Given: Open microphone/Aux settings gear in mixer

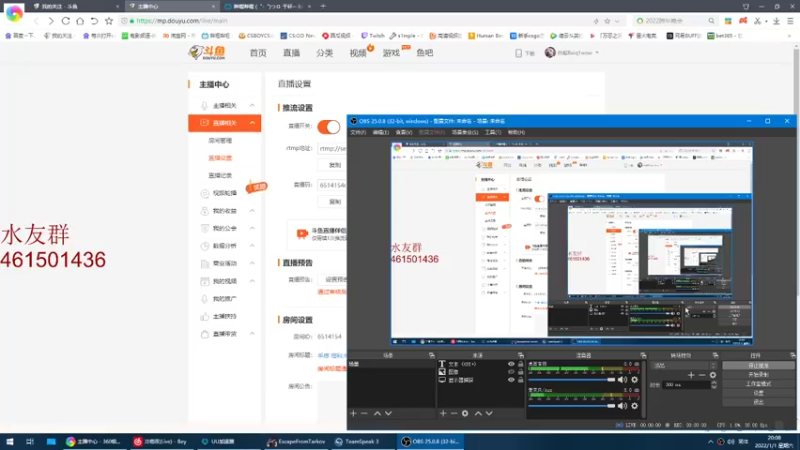Looking at the screenshot, I should click(634, 406).
